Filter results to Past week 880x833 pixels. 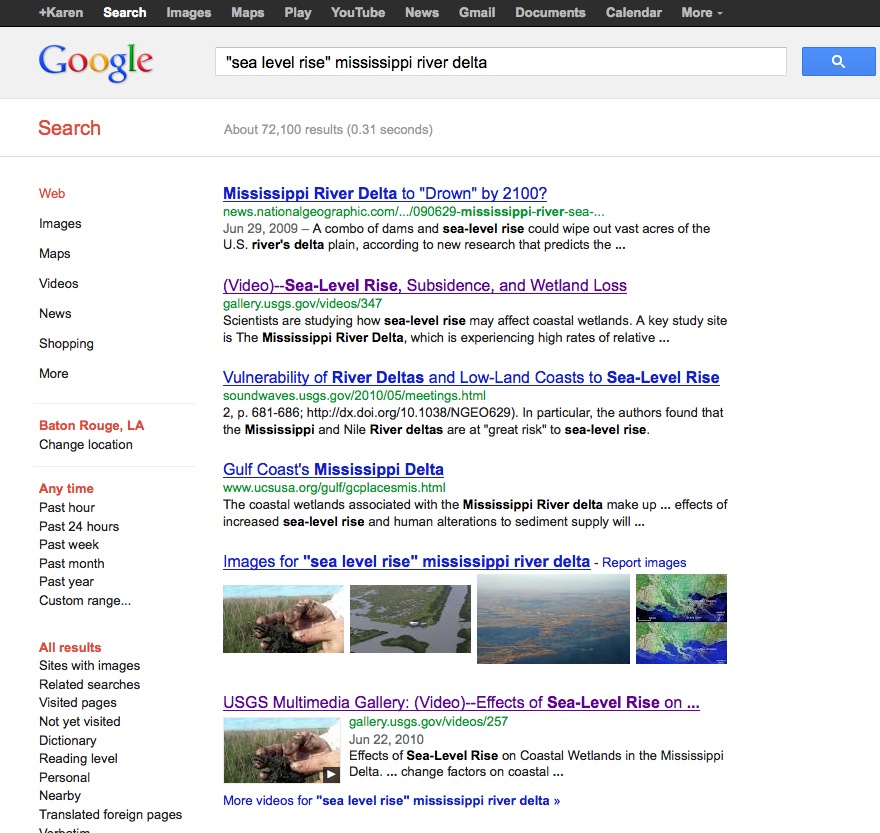pyautogui.click(x=69, y=544)
